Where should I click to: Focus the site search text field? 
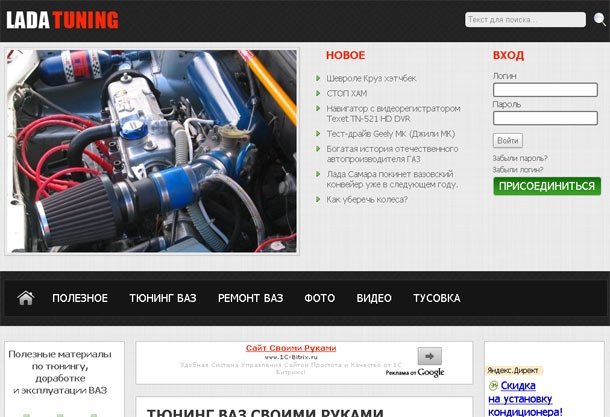[525, 20]
